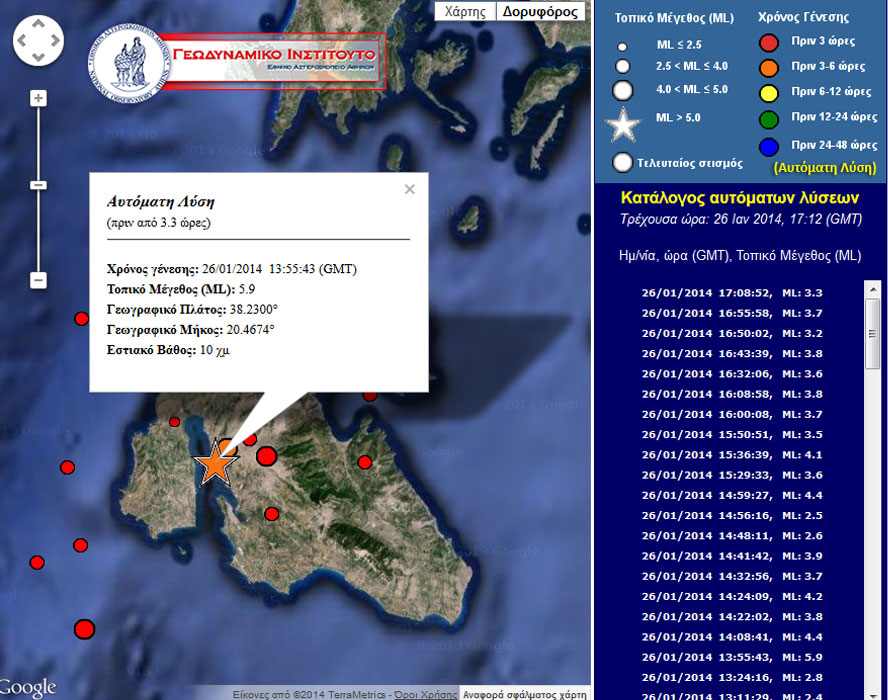Click the map pan control
Screen dimensions: 888x700
(38, 41)
